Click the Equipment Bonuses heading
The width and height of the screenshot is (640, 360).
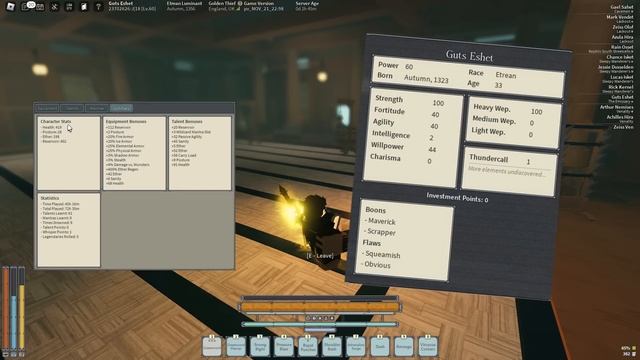[x=126, y=121]
